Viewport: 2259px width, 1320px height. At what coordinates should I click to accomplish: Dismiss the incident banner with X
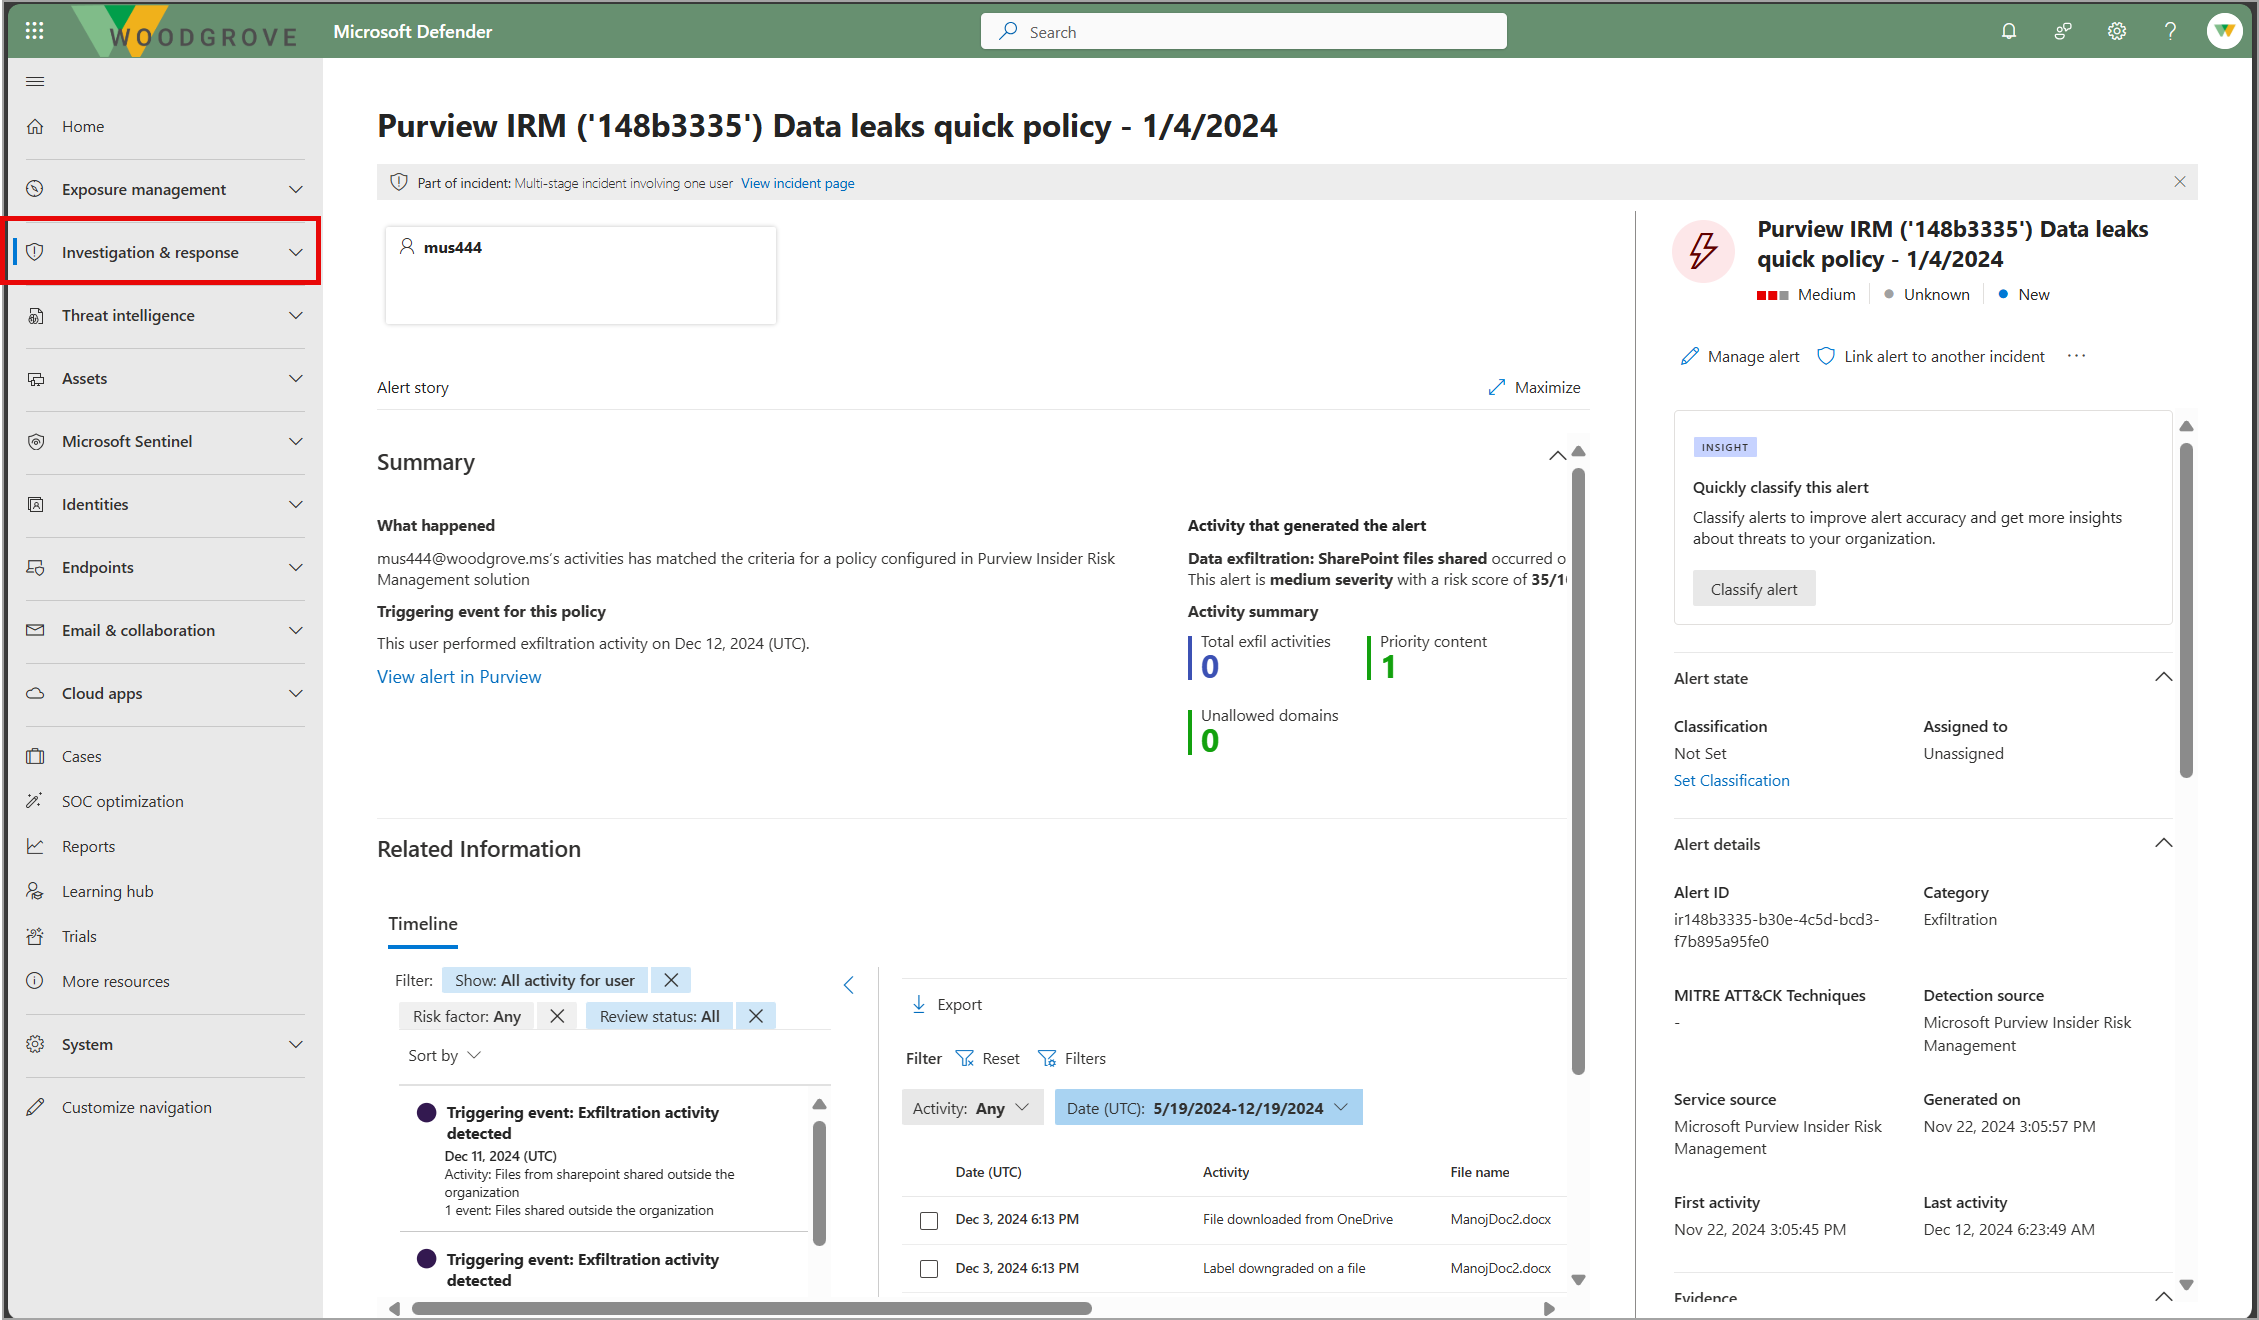click(2179, 182)
